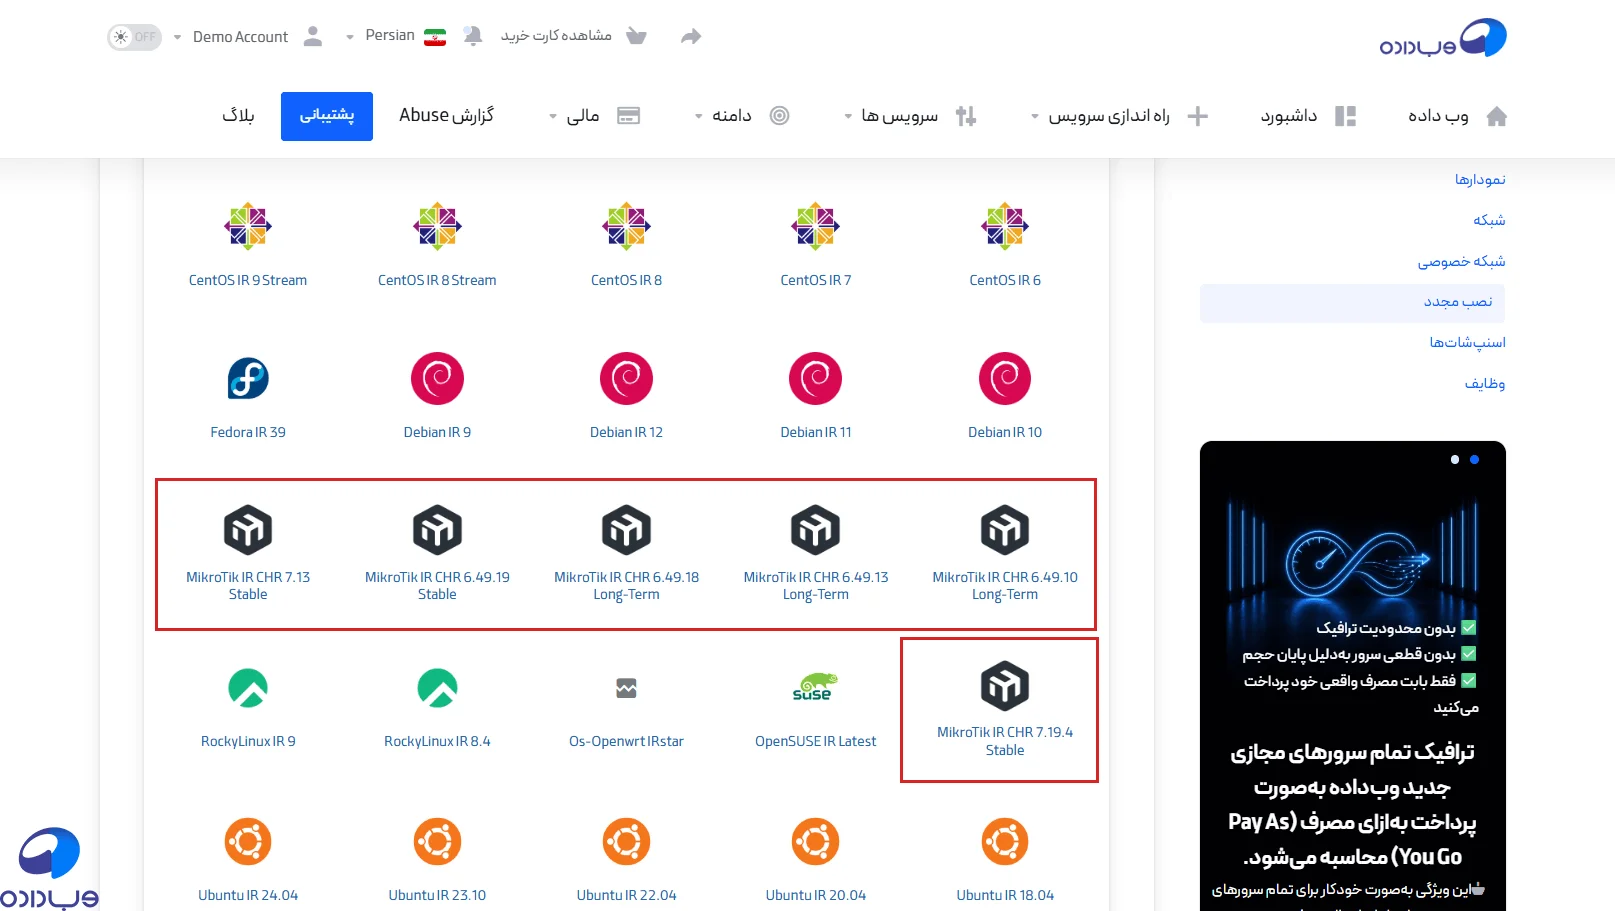Click the Debian IR 12 label
Screen dimensions: 1615x911
pyautogui.click(x=626, y=432)
